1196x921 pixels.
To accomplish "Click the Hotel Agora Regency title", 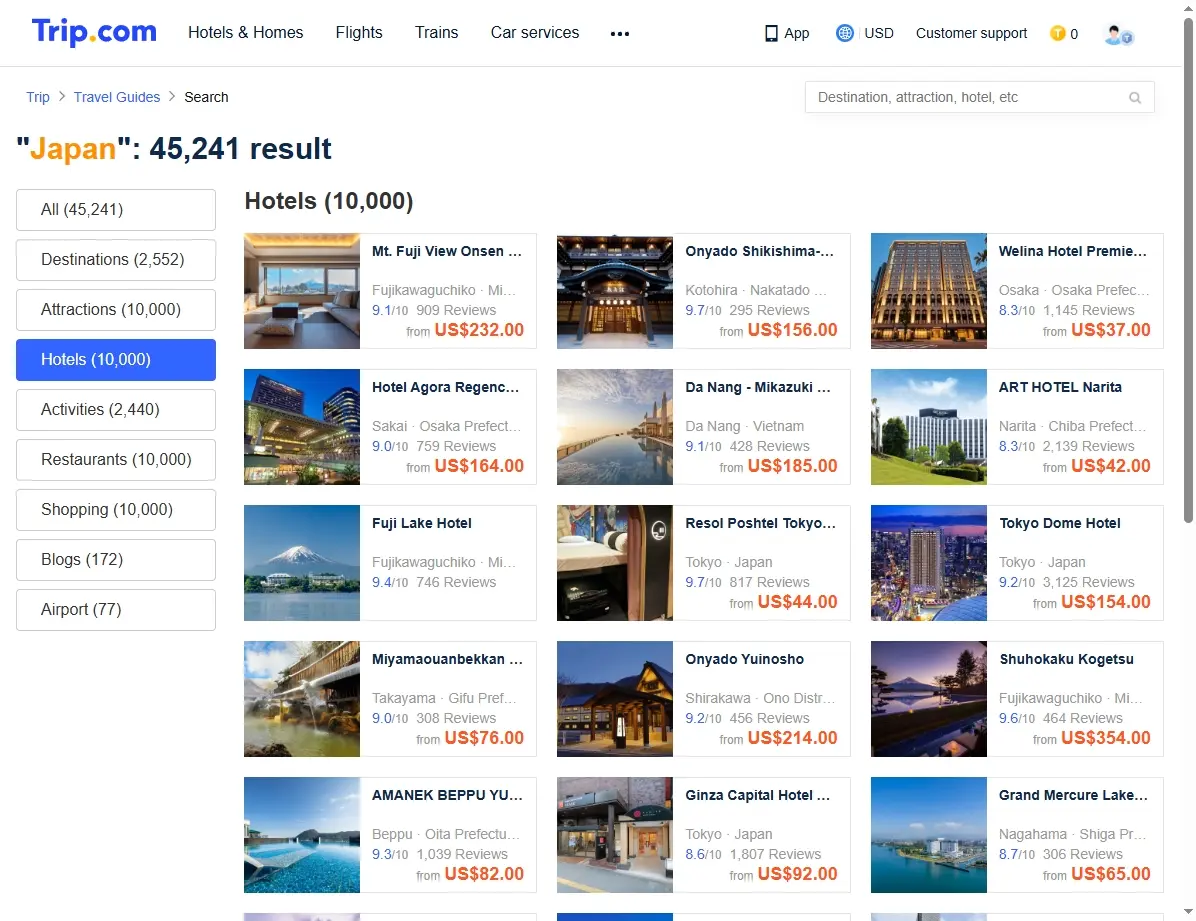I will click(x=445, y=387).
